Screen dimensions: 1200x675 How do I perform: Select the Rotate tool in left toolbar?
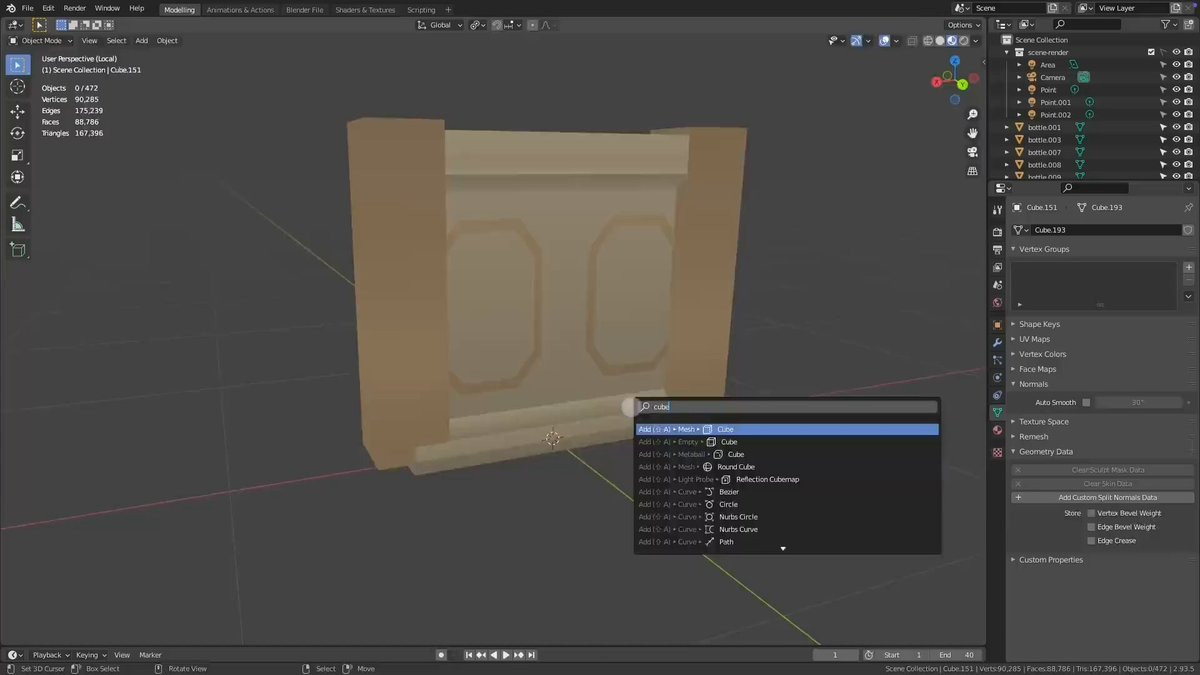pyautogui.click(x=17, y=133)
